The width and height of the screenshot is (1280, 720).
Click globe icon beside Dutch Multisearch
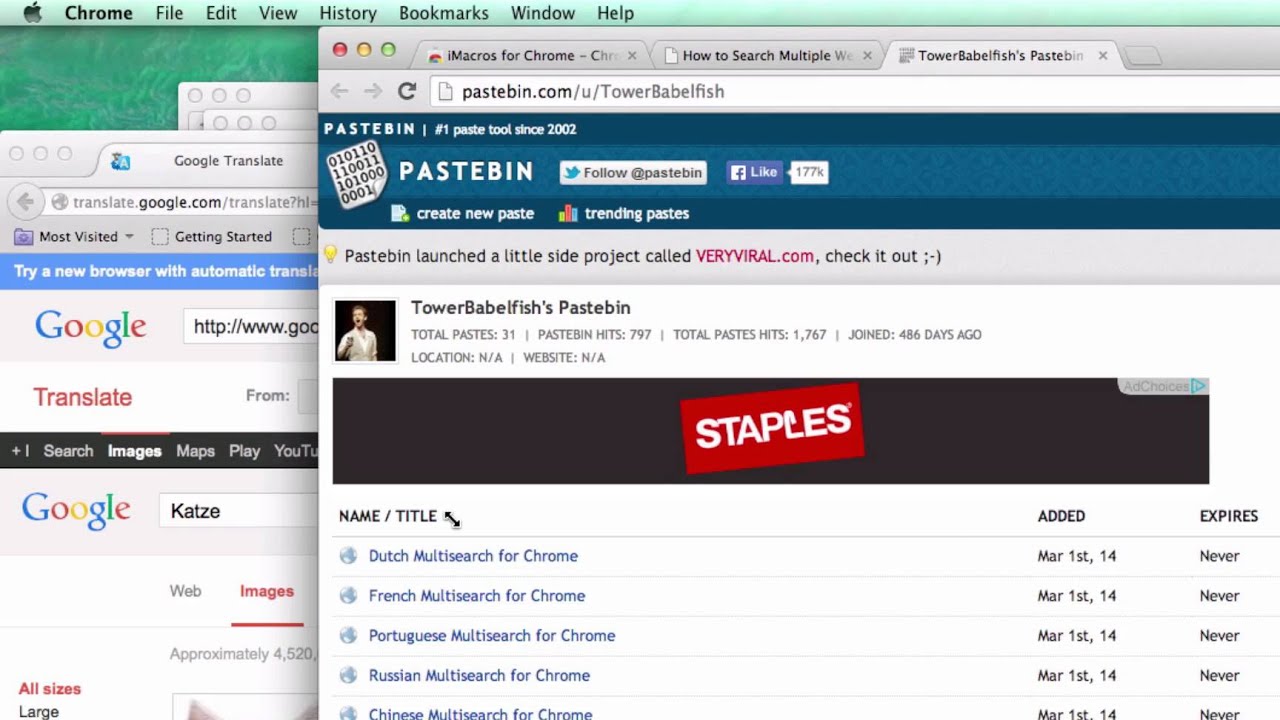tap(348, 556)
